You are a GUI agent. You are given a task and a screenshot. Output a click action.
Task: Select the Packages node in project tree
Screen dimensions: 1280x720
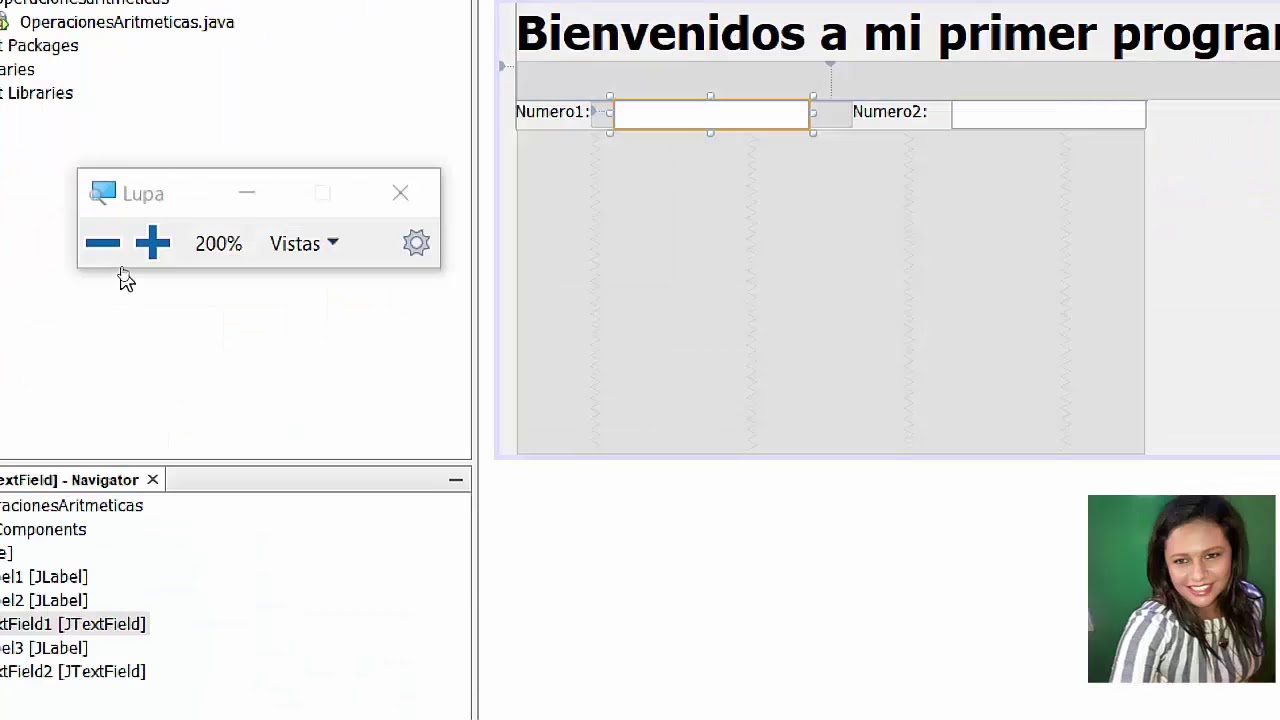pyautogui.click(x=40, y=45)
